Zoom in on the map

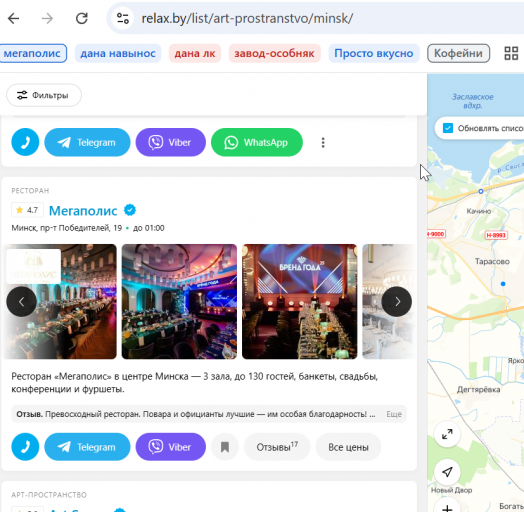(447, 507)
